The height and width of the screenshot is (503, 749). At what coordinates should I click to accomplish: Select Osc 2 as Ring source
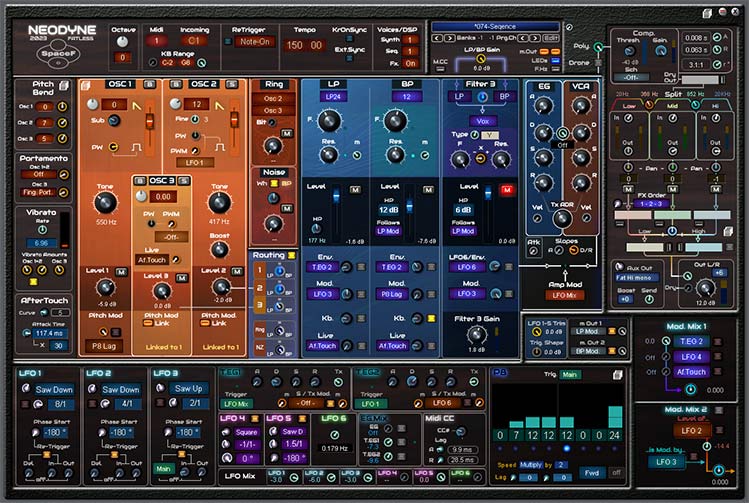coord(273,98)
